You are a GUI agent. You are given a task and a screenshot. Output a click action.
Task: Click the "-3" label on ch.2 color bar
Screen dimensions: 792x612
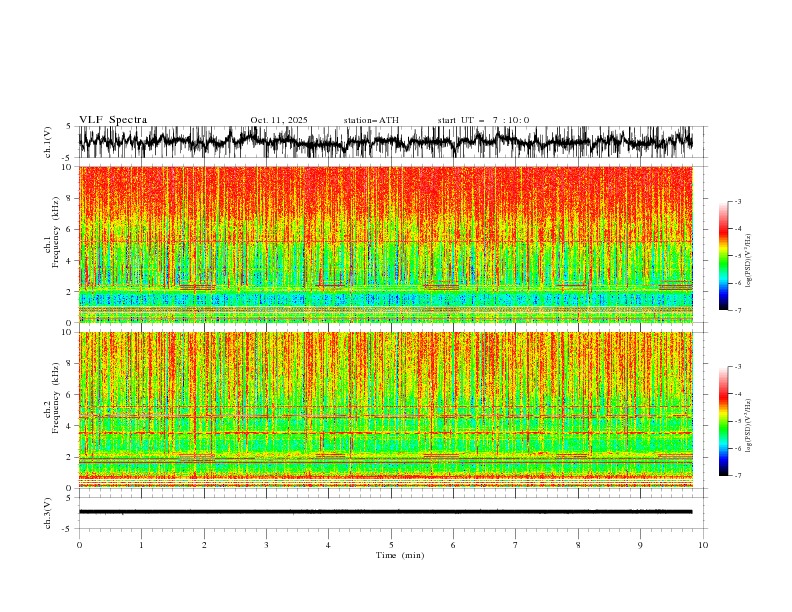[737, 367]
